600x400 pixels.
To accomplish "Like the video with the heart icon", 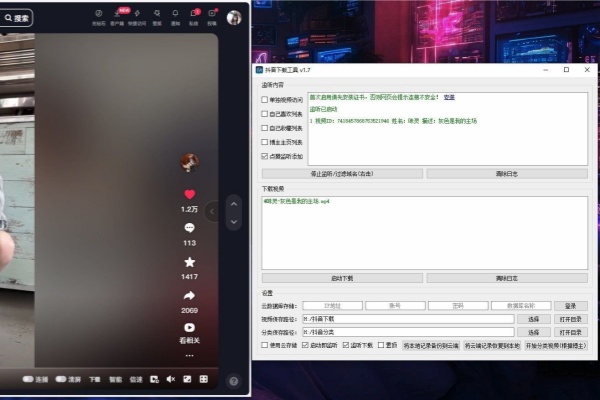I will [189, 194].
